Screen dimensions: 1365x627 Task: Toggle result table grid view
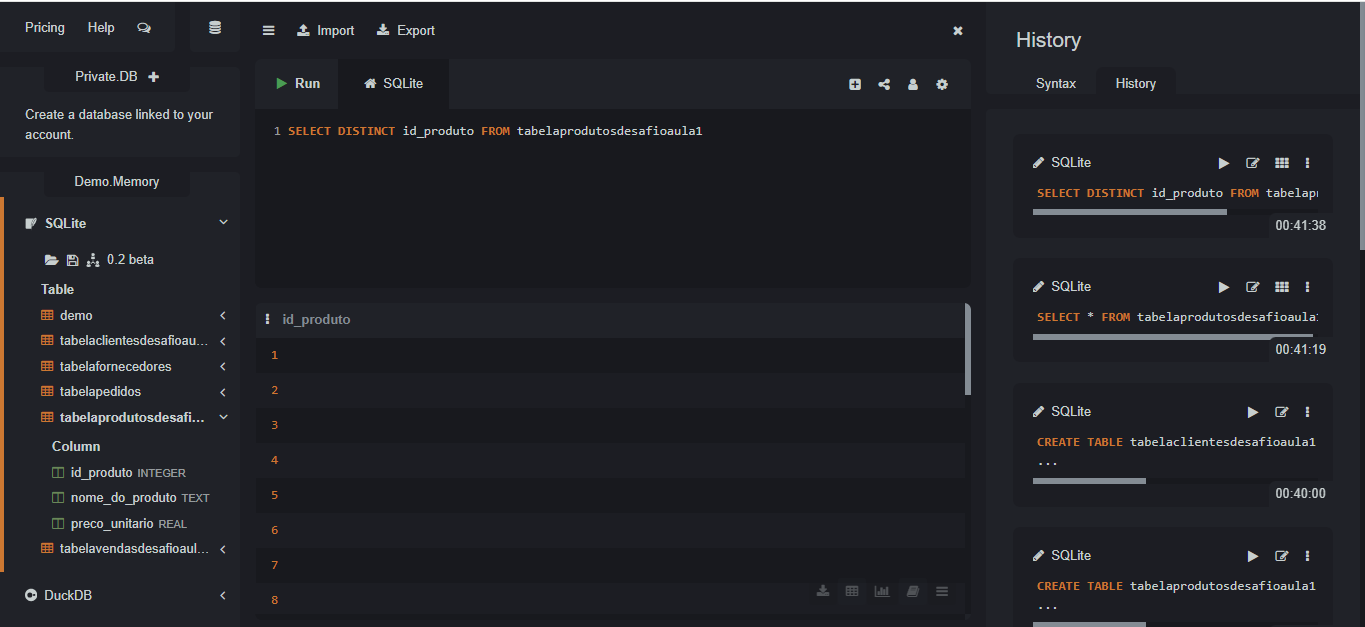coord(852,591)
